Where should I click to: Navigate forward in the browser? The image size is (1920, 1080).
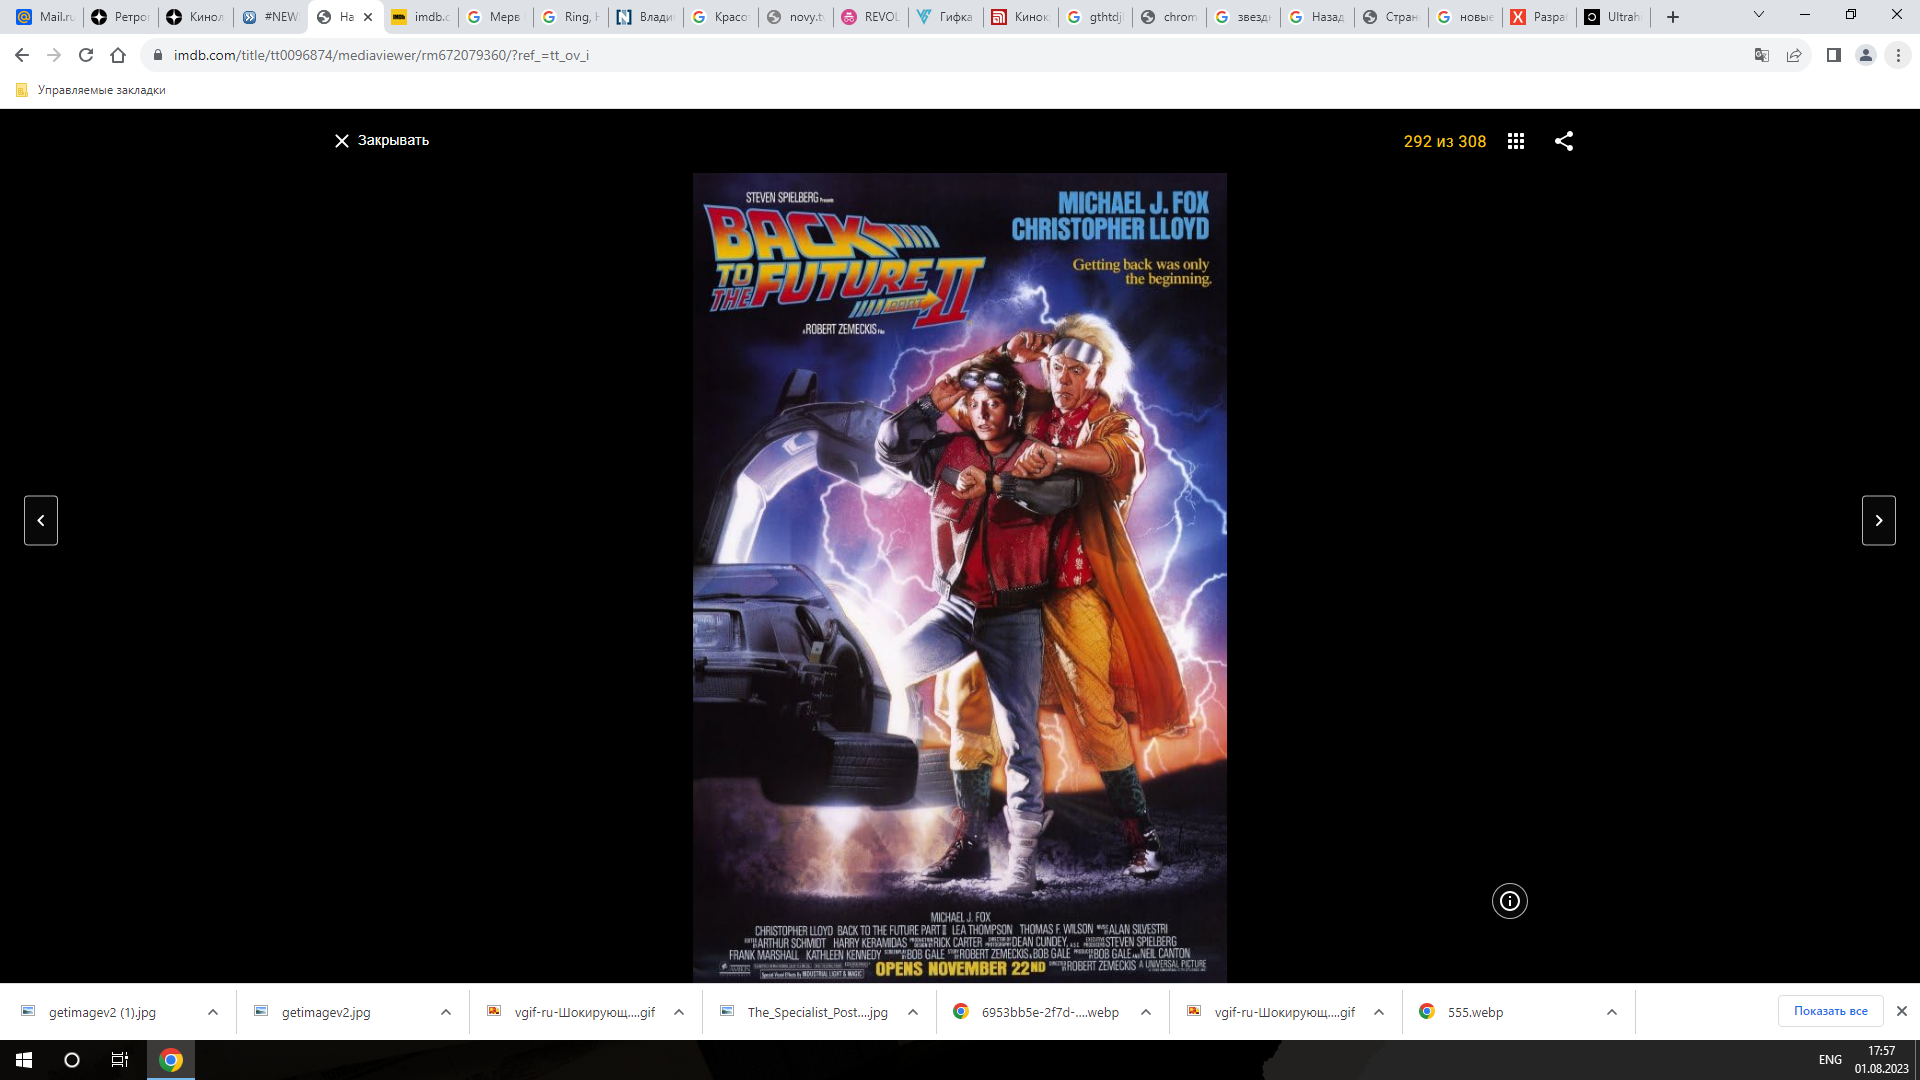(x=54, y=55)
